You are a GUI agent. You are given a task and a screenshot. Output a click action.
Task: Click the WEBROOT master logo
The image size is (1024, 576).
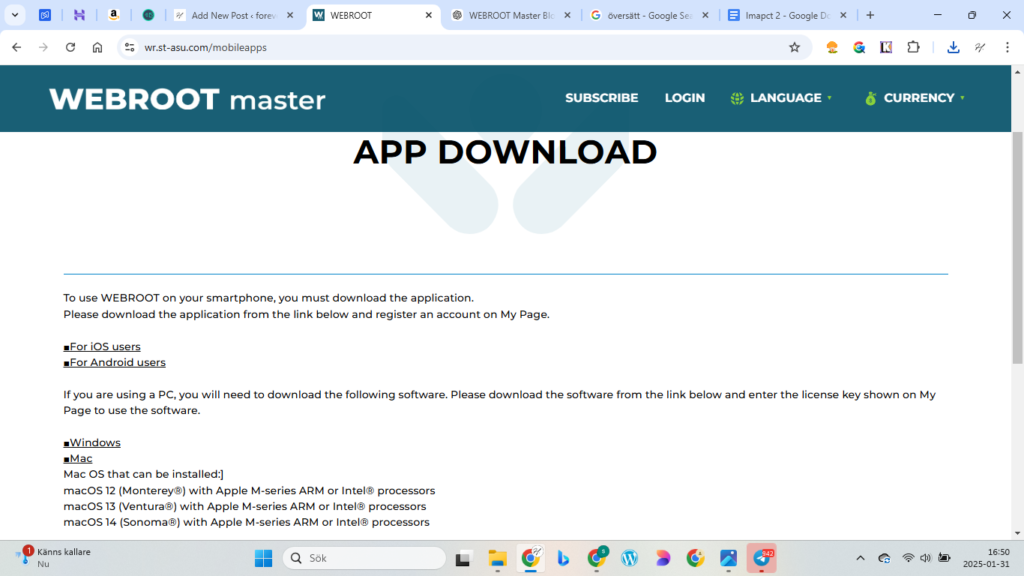coord(187,99)
